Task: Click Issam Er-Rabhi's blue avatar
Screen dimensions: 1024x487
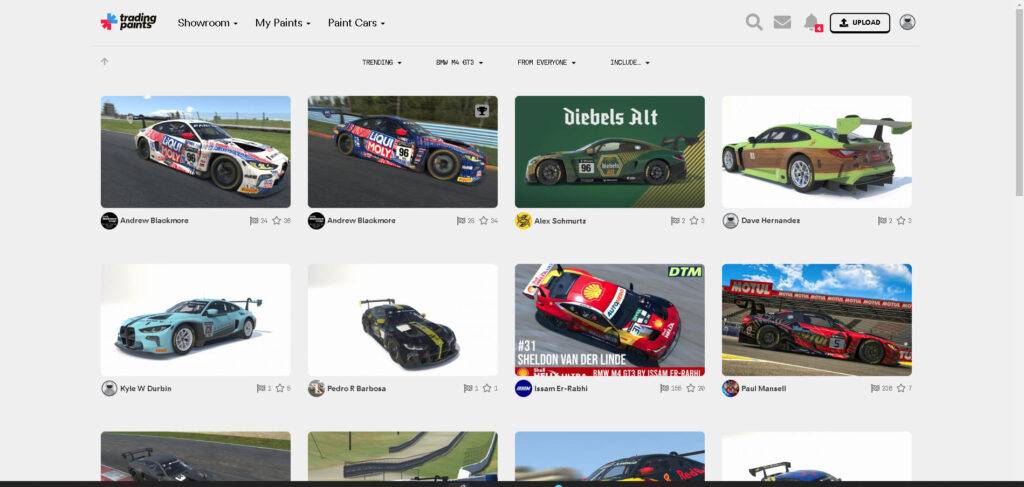Action: (x=523, y=388)
